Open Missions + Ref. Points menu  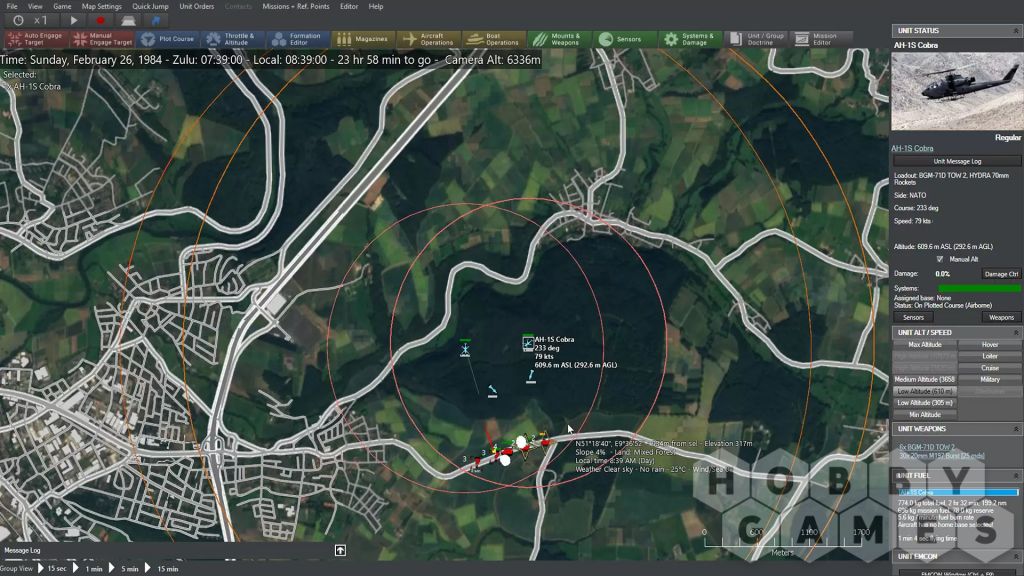pyautogui.click(x=296, y=7)
